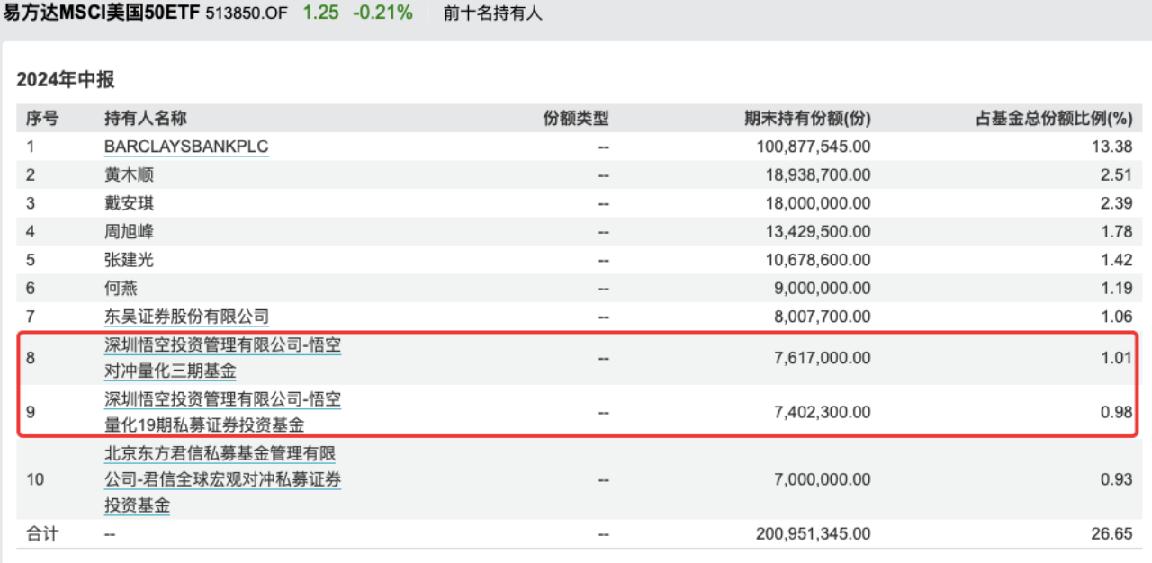
Task: Click holder name 黄木顺
Action: (128, 175)
